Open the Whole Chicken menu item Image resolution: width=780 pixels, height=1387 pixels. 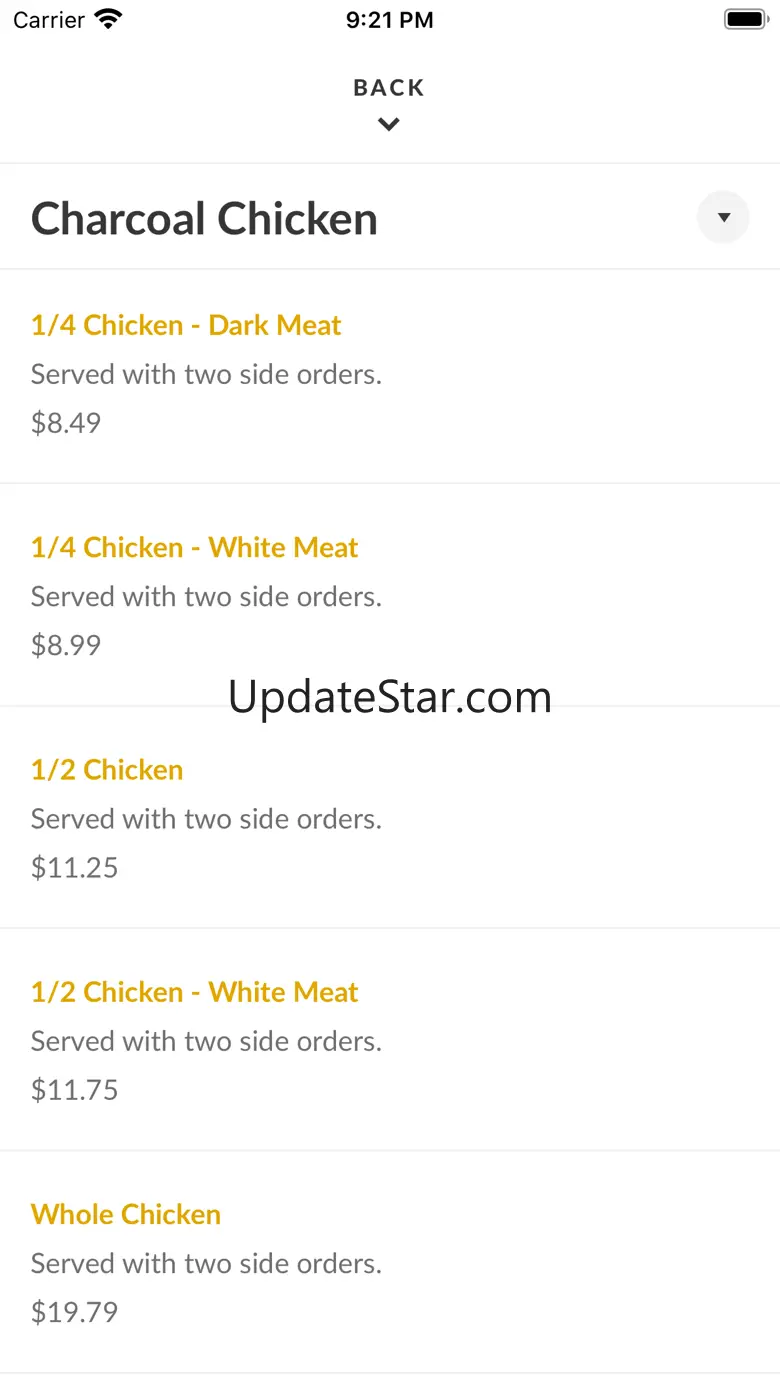pos(126,1214)
